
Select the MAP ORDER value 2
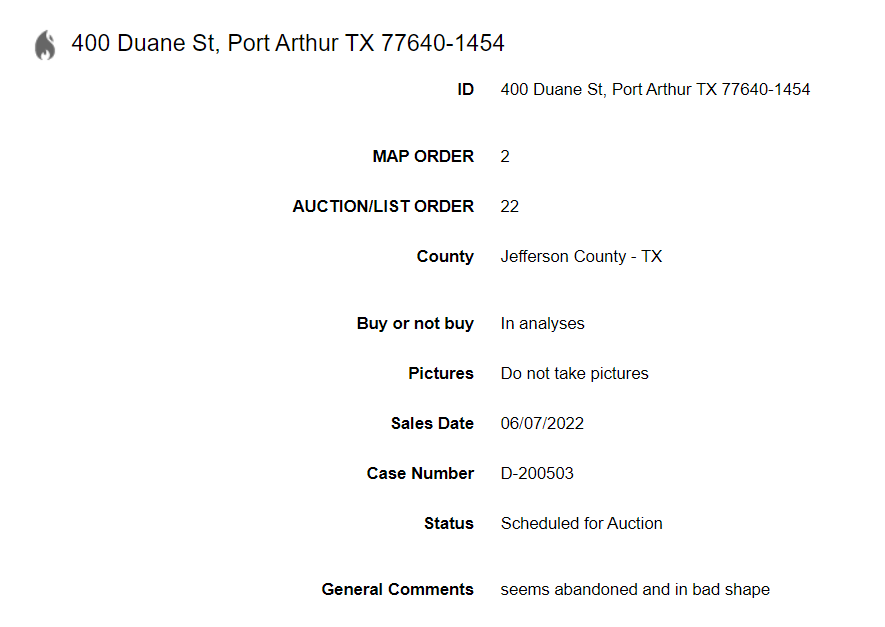pos(505,156)
